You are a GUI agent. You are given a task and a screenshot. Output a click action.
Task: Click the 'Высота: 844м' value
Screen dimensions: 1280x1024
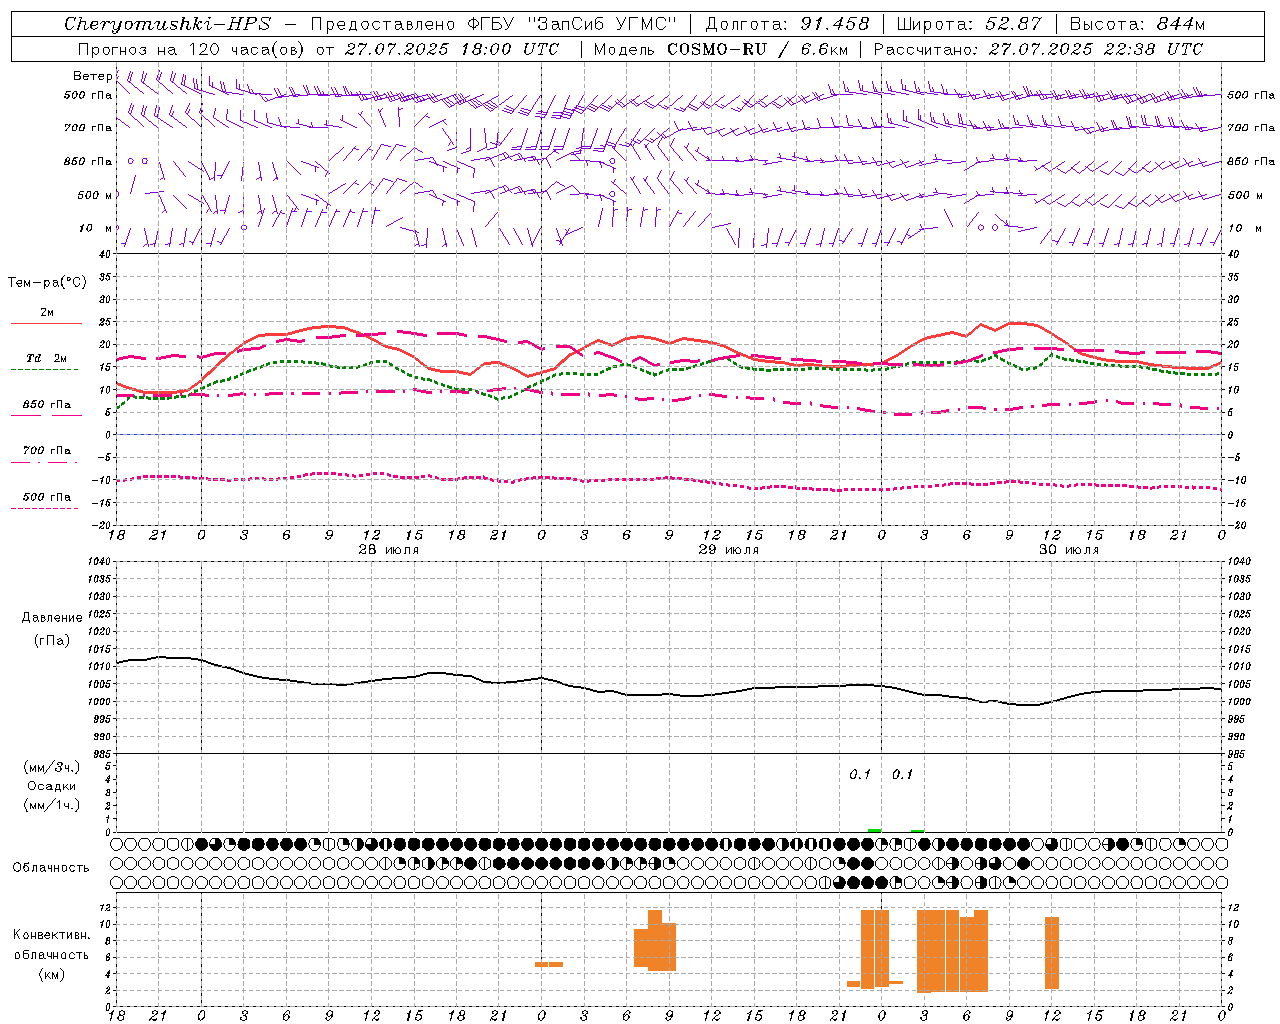click(x=1137, y=24)
